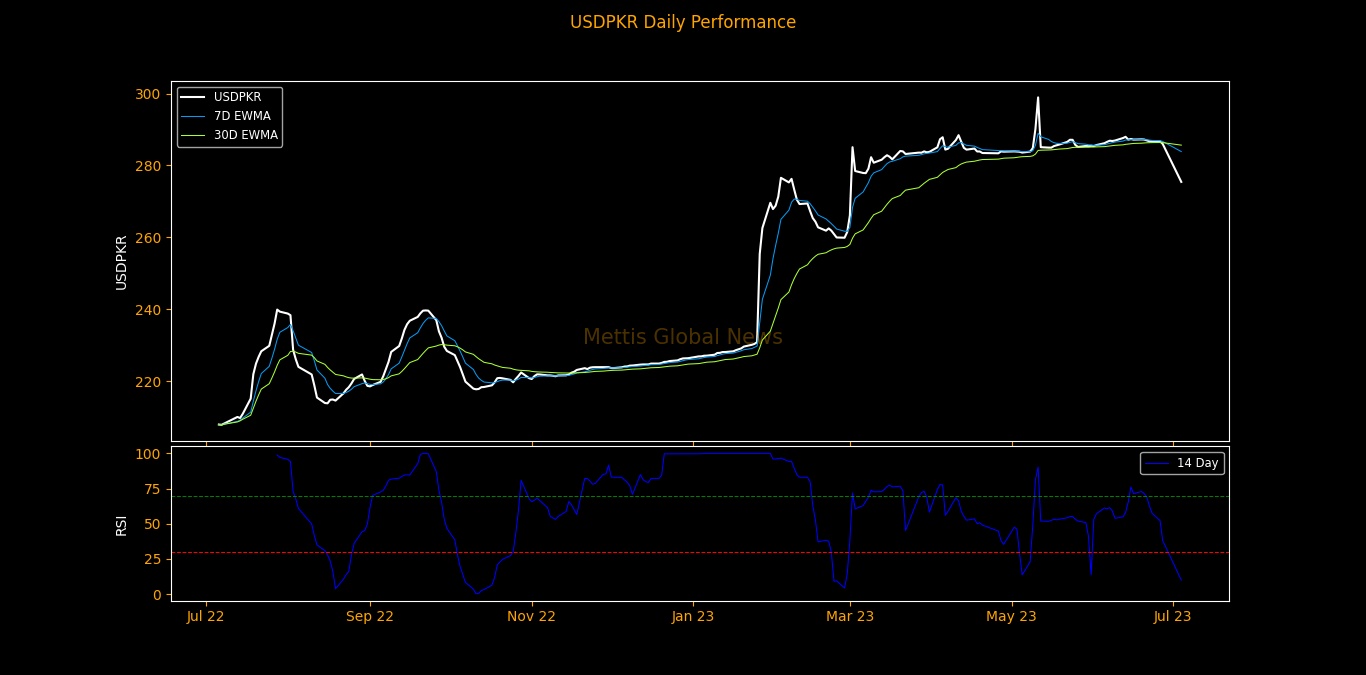Click the 75 tick on RSI axis
Viewport: 1366px width, 675px height.
152,489
